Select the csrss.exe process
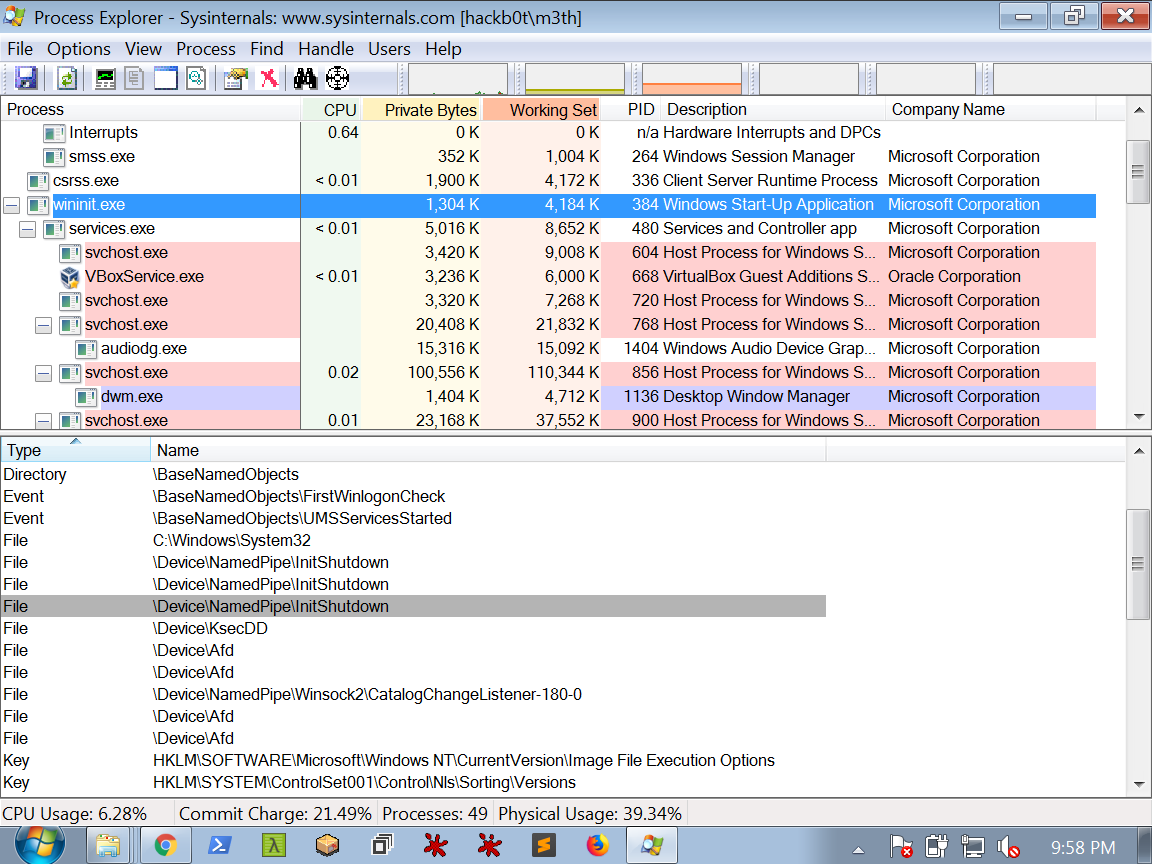 548,181
